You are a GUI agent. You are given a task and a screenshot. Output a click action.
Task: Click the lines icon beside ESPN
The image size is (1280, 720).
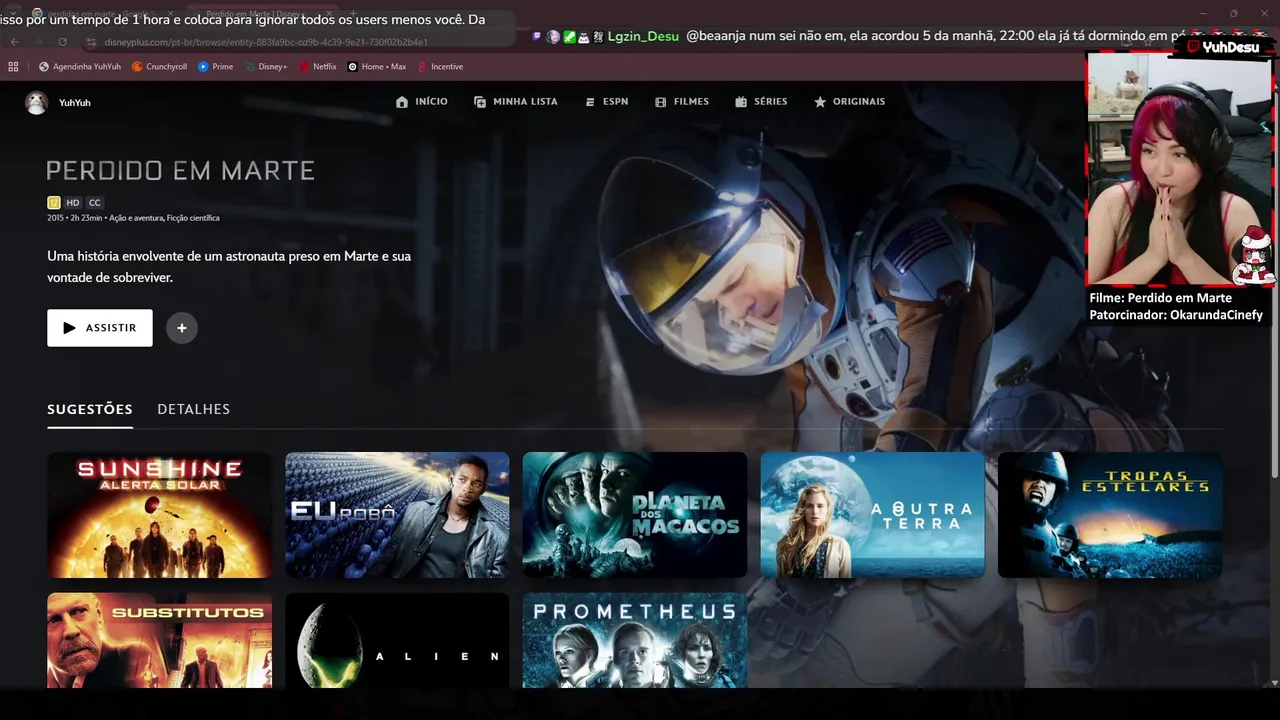[x=590, y=102]
